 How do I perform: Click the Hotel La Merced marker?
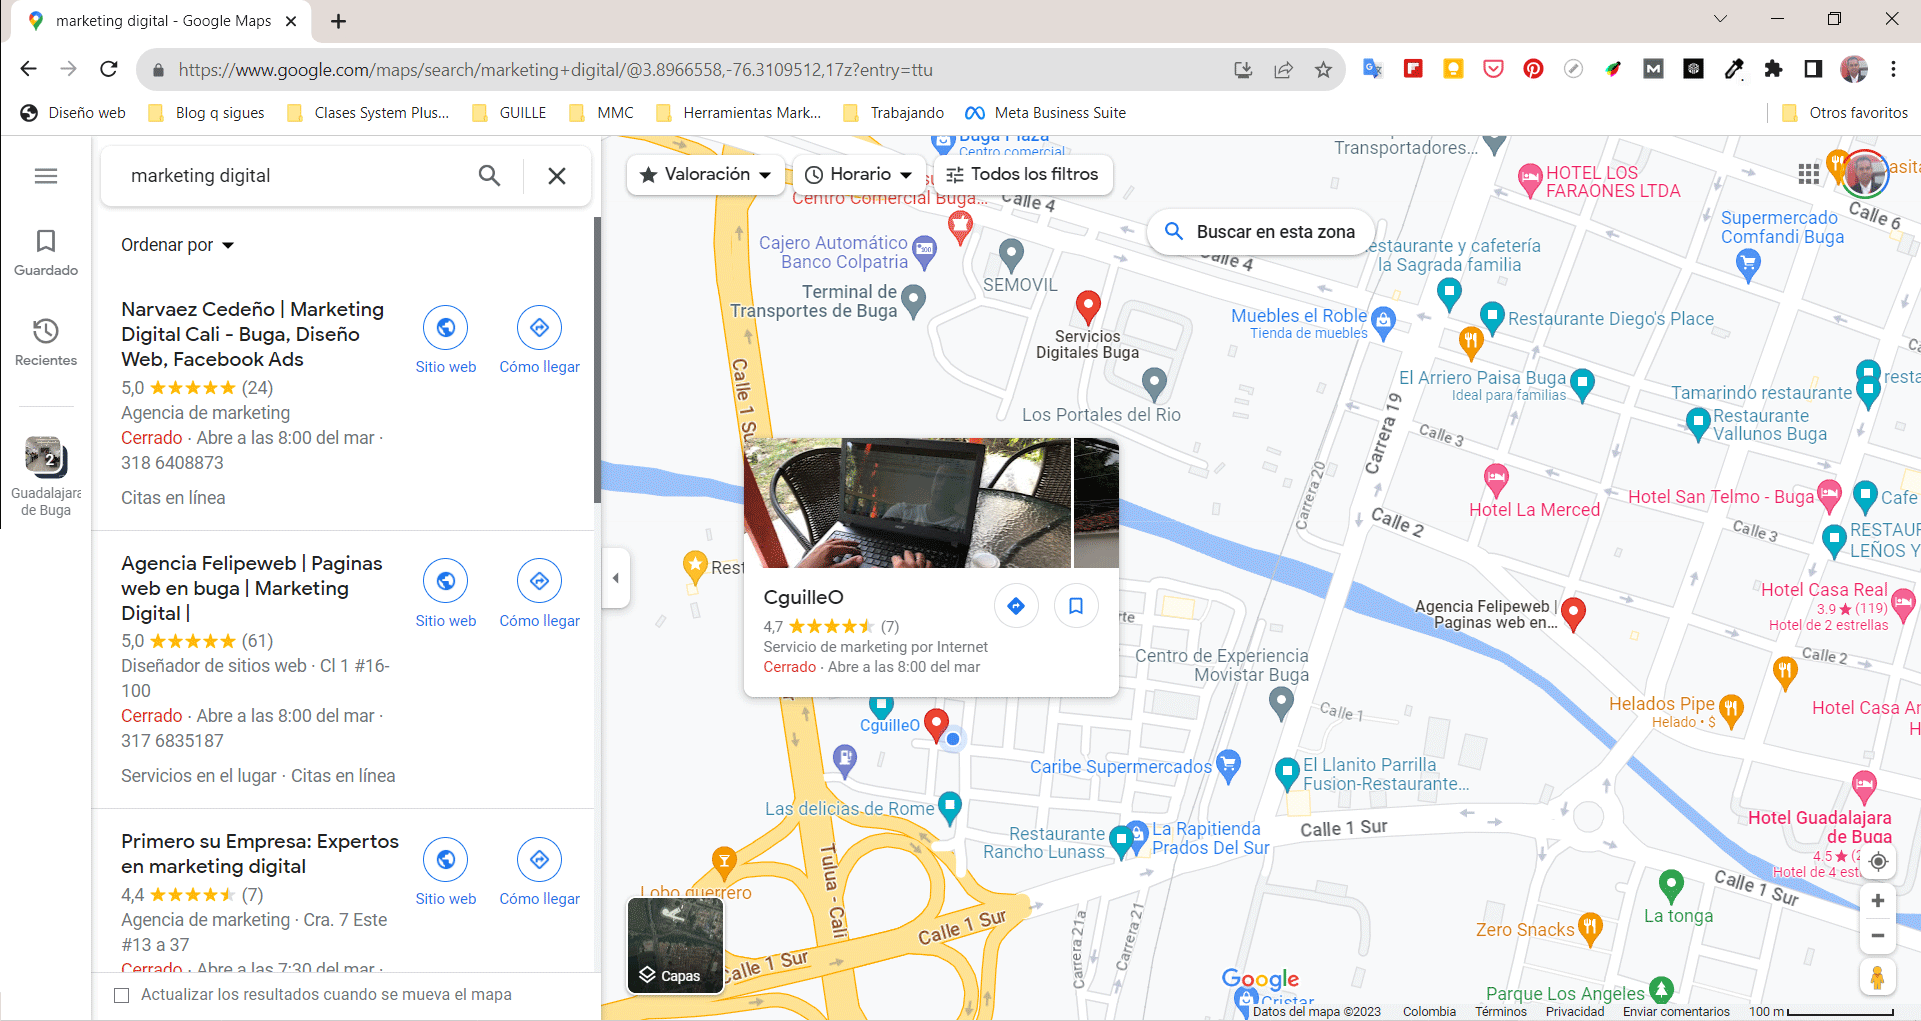[x=1496, y=480]
